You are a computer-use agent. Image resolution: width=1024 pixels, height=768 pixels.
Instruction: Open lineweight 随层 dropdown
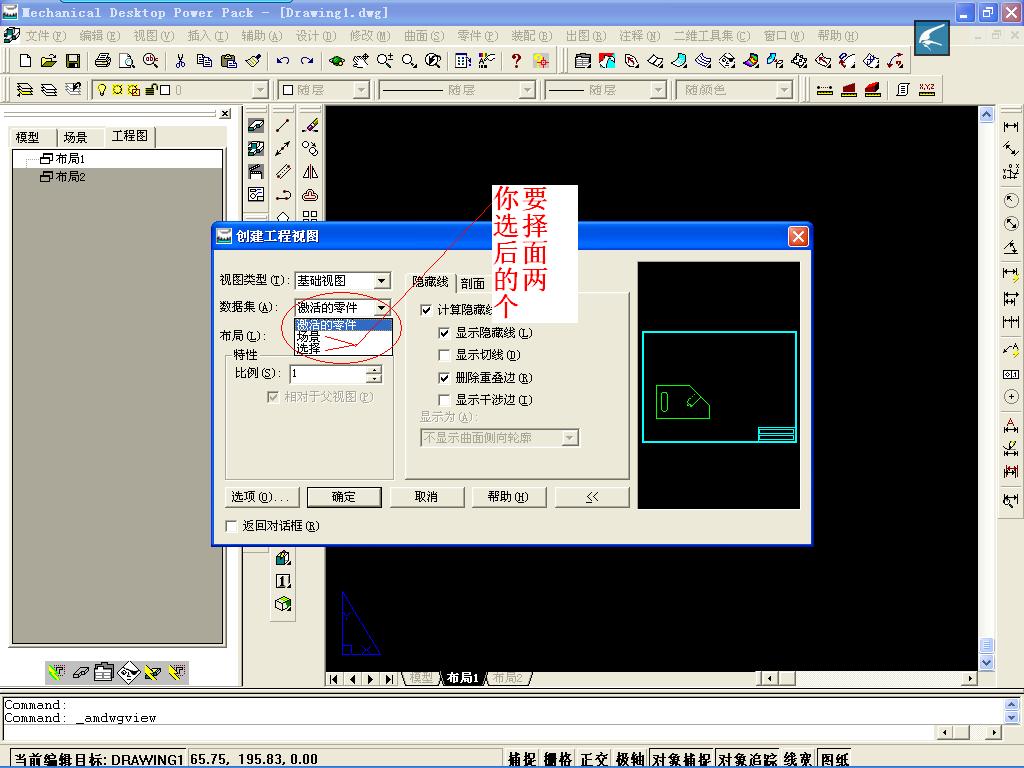(x=658, y=89)
